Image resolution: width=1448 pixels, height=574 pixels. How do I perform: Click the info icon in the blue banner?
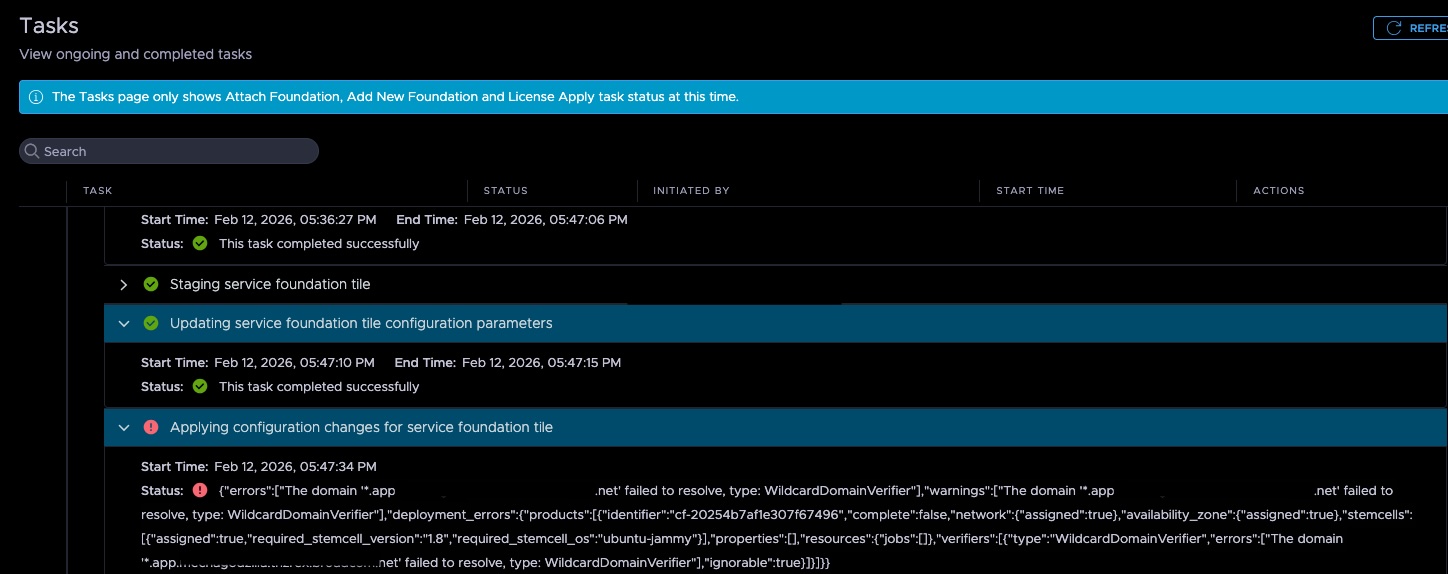coord(36,97)
